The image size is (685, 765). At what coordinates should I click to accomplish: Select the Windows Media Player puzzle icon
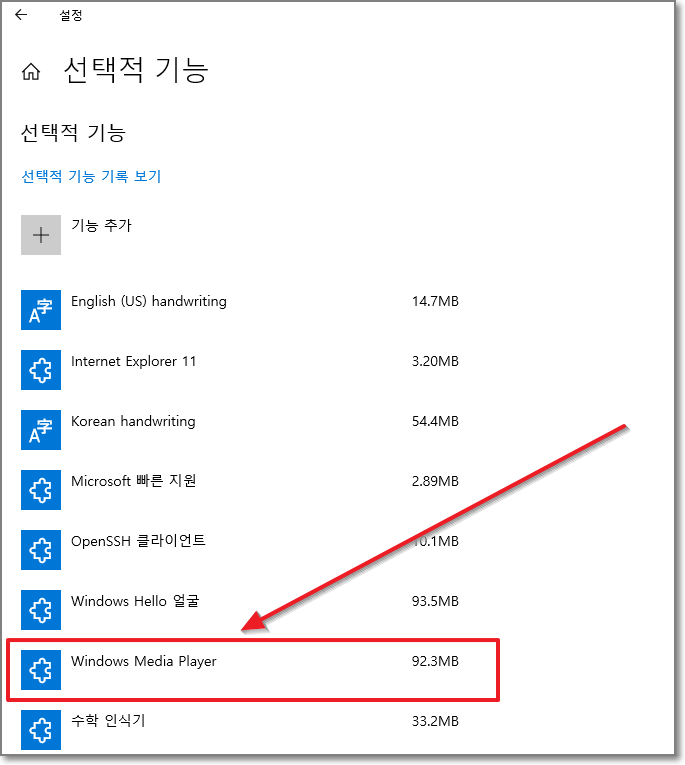[41, 670]
